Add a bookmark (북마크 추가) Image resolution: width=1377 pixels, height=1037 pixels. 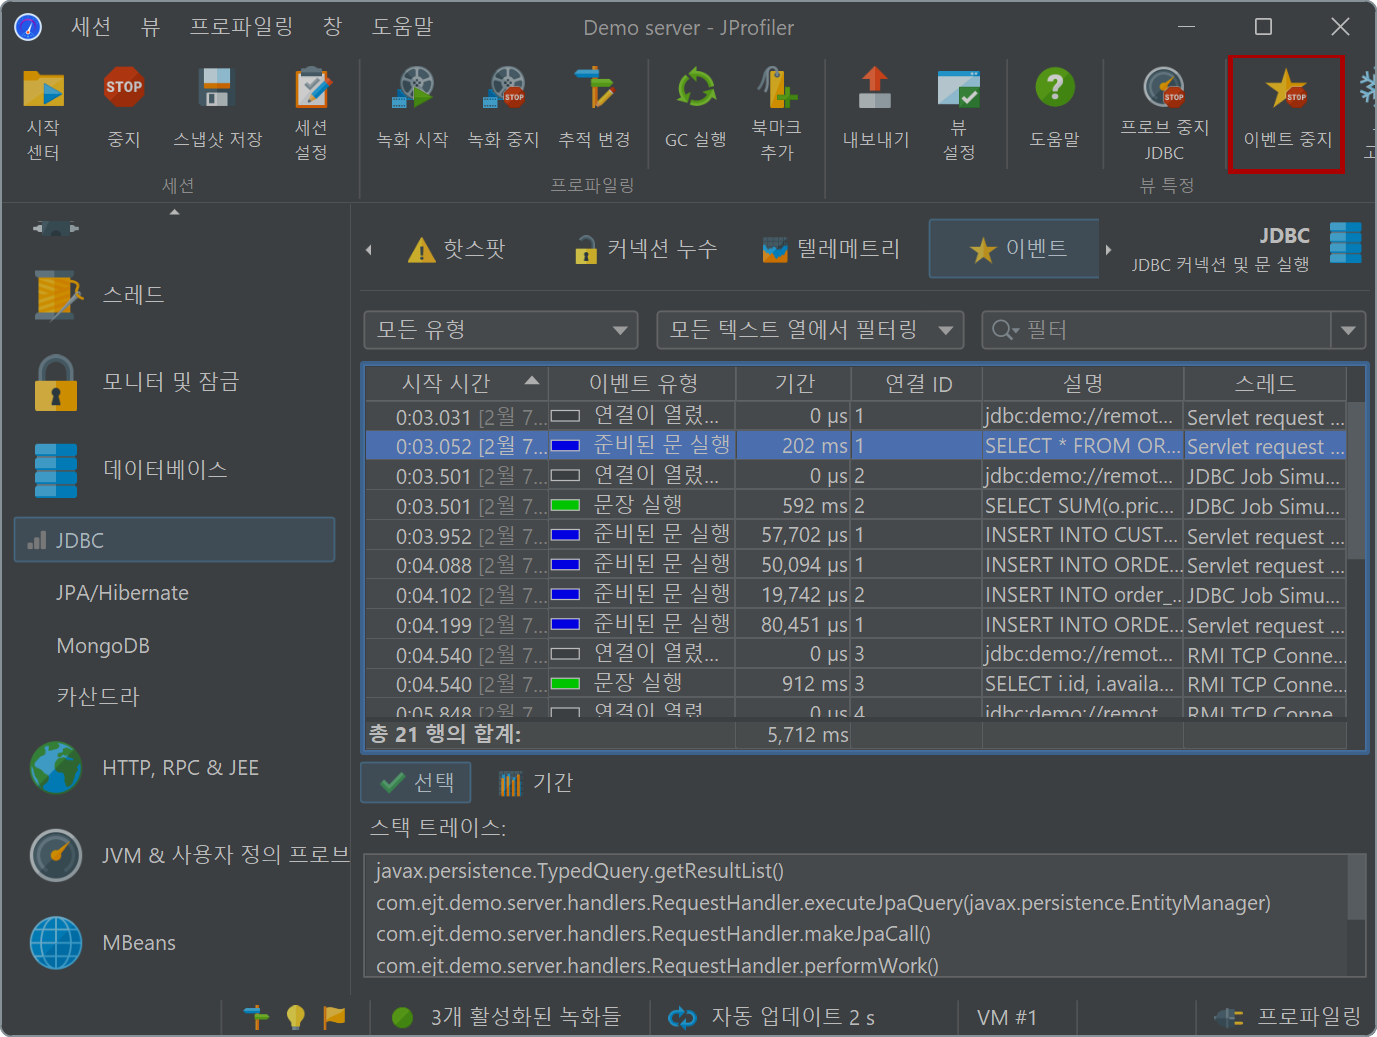(x=777, y=114)
